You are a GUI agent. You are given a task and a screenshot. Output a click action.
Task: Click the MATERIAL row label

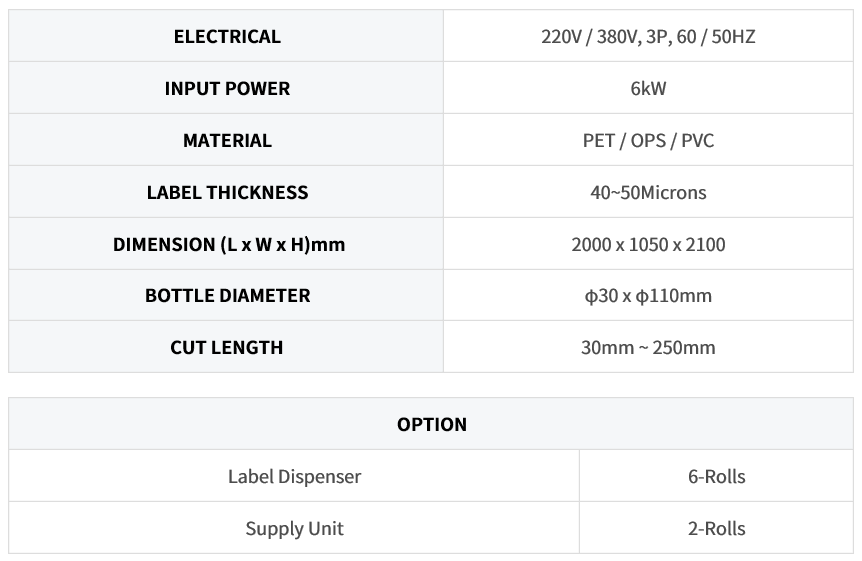pos(227,140)
